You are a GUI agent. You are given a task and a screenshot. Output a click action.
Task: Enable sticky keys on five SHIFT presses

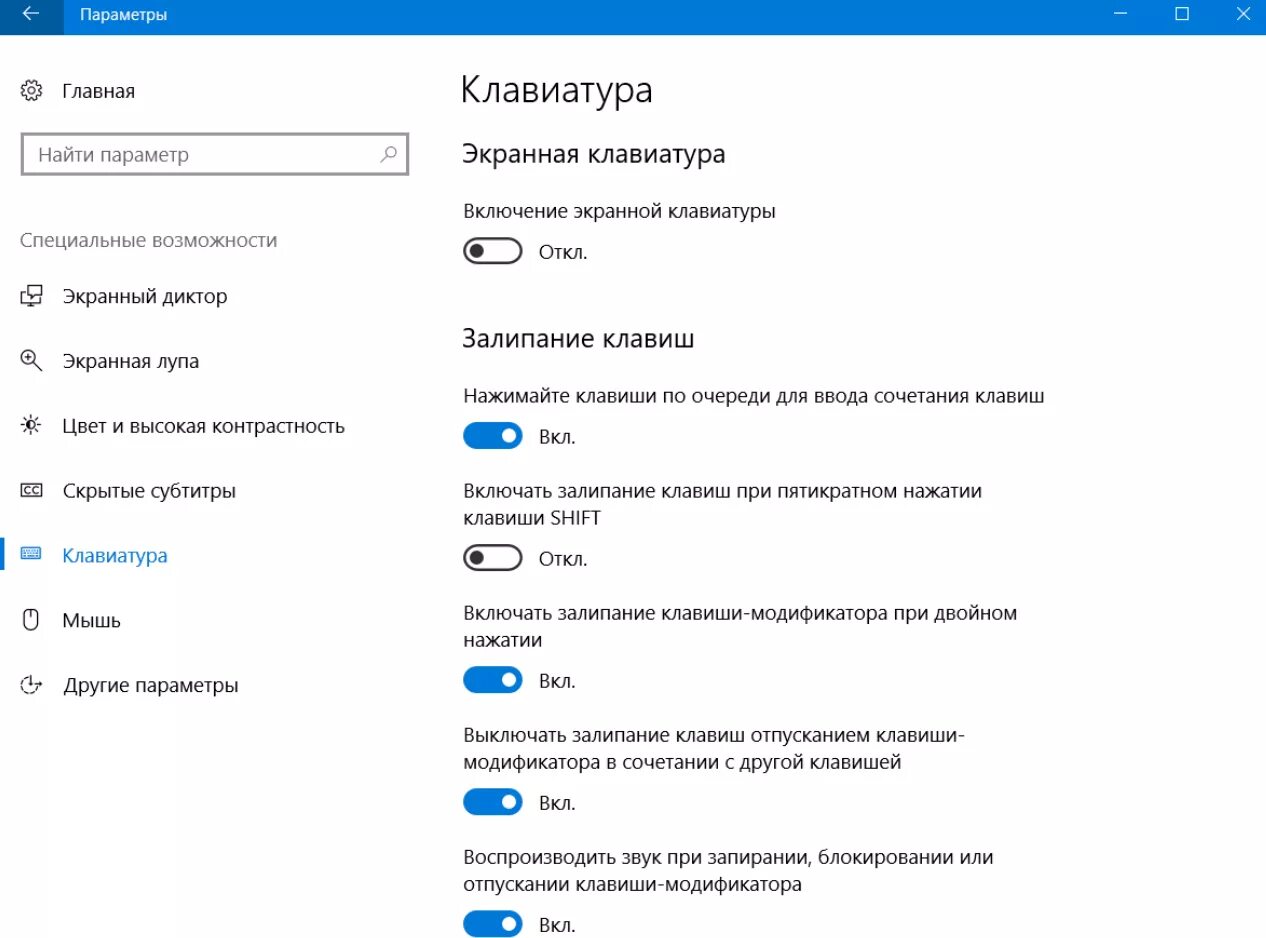[x=493, y=558]
